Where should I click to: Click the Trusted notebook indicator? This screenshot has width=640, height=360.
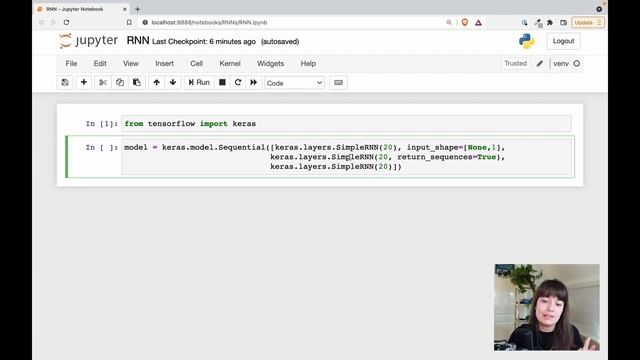pyautogui.click(x=515, y=64)
